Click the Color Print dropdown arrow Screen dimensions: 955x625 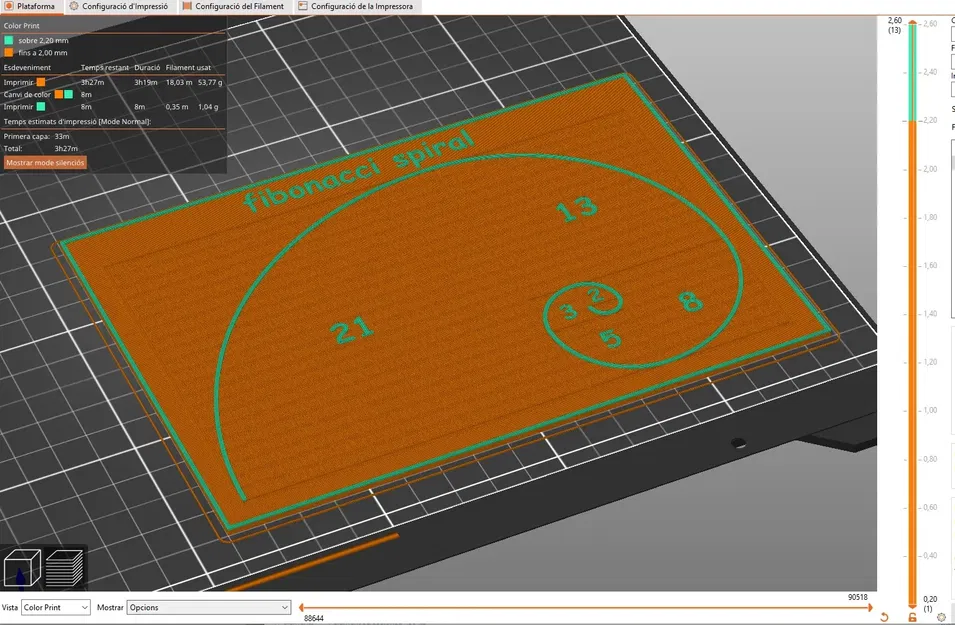click(84, 607)
